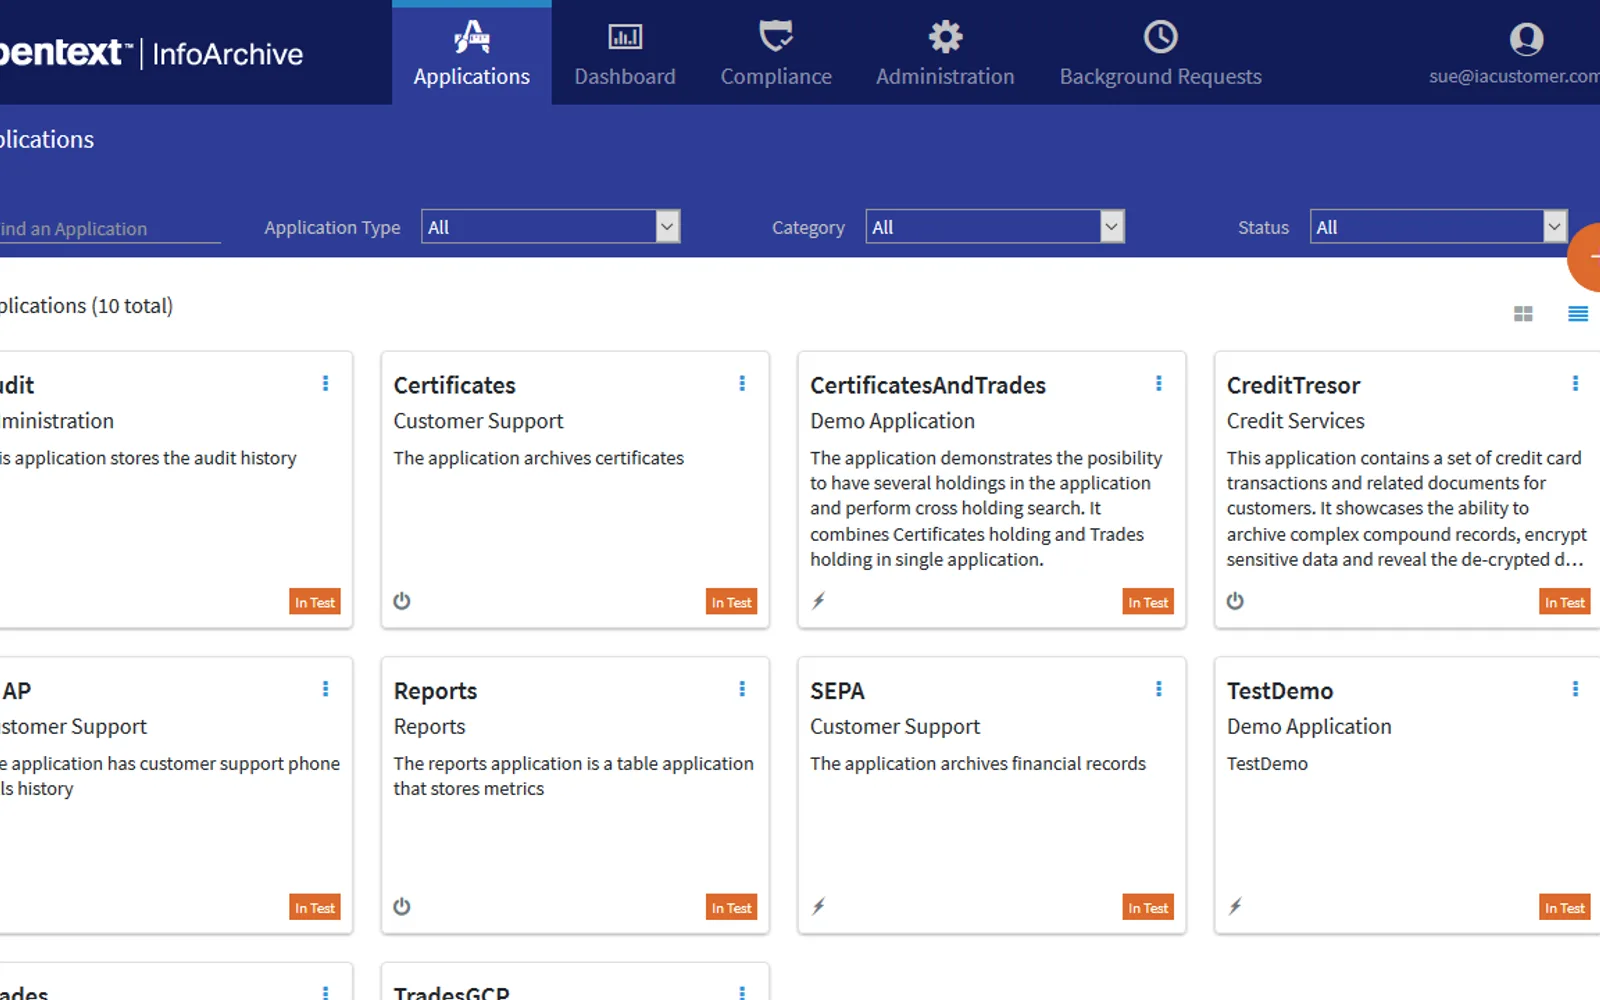Click the lightning icon on SEPA card
1600x1000 pixels.
click(818, 907)
